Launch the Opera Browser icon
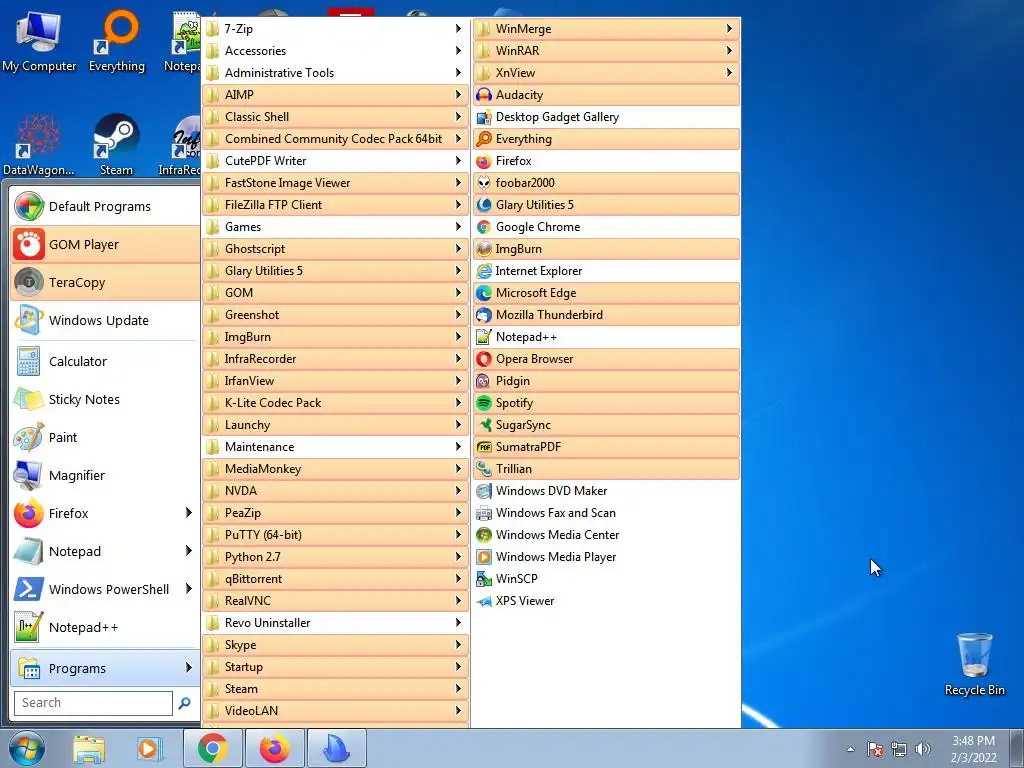The width and height of the screenshot is (1024, 768). (x=484, y=359)
